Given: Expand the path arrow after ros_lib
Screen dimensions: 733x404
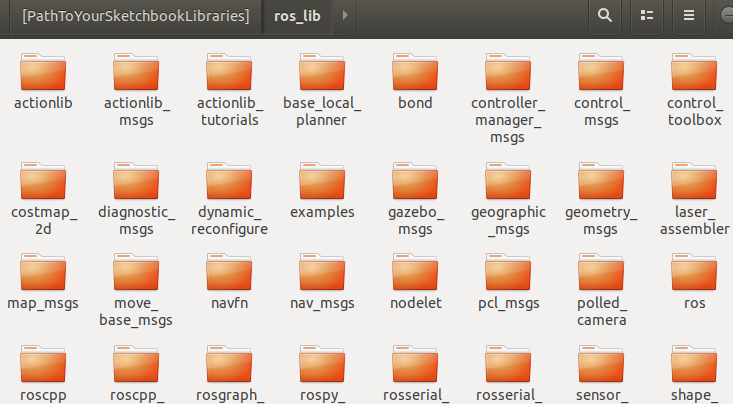Looking at the screenshot, I should 345,15.
